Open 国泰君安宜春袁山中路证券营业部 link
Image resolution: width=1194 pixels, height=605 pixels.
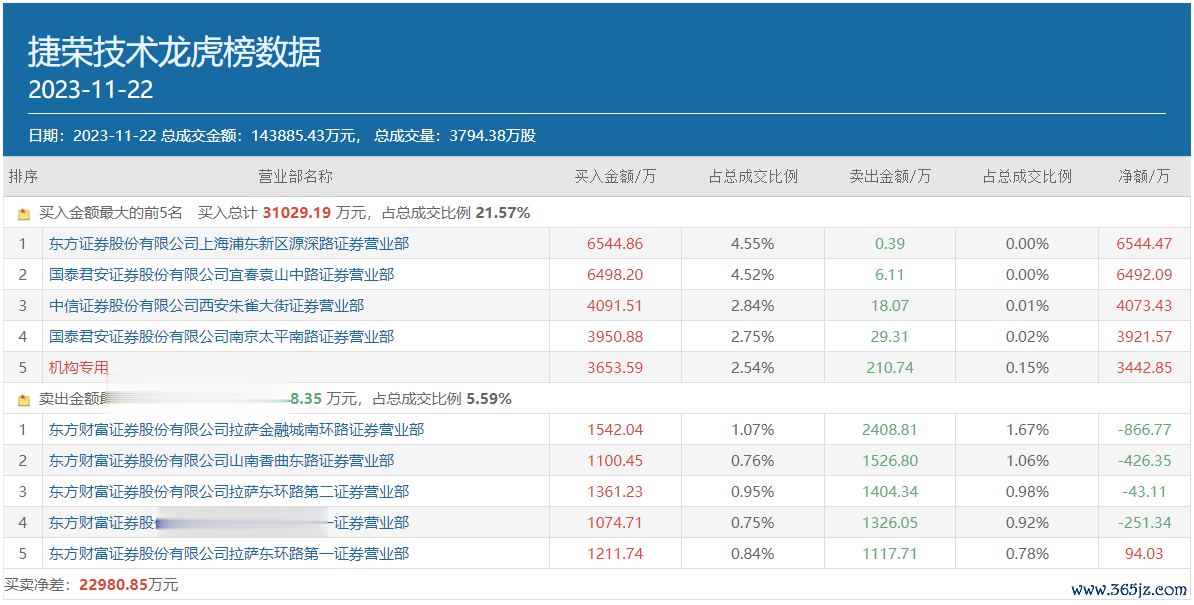[x=221, y=275]
